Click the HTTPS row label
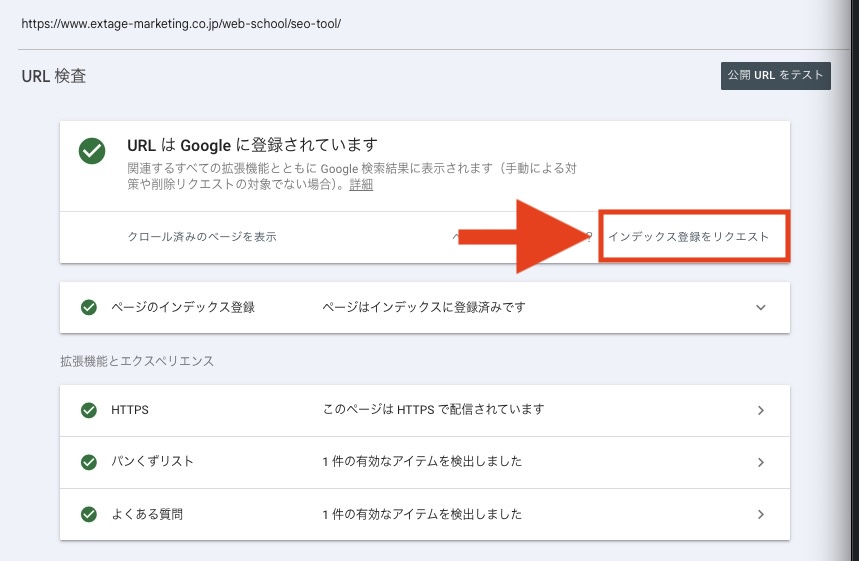Image resolution: width=859 pixels, height=561 pixels. [x=130, y=410]
